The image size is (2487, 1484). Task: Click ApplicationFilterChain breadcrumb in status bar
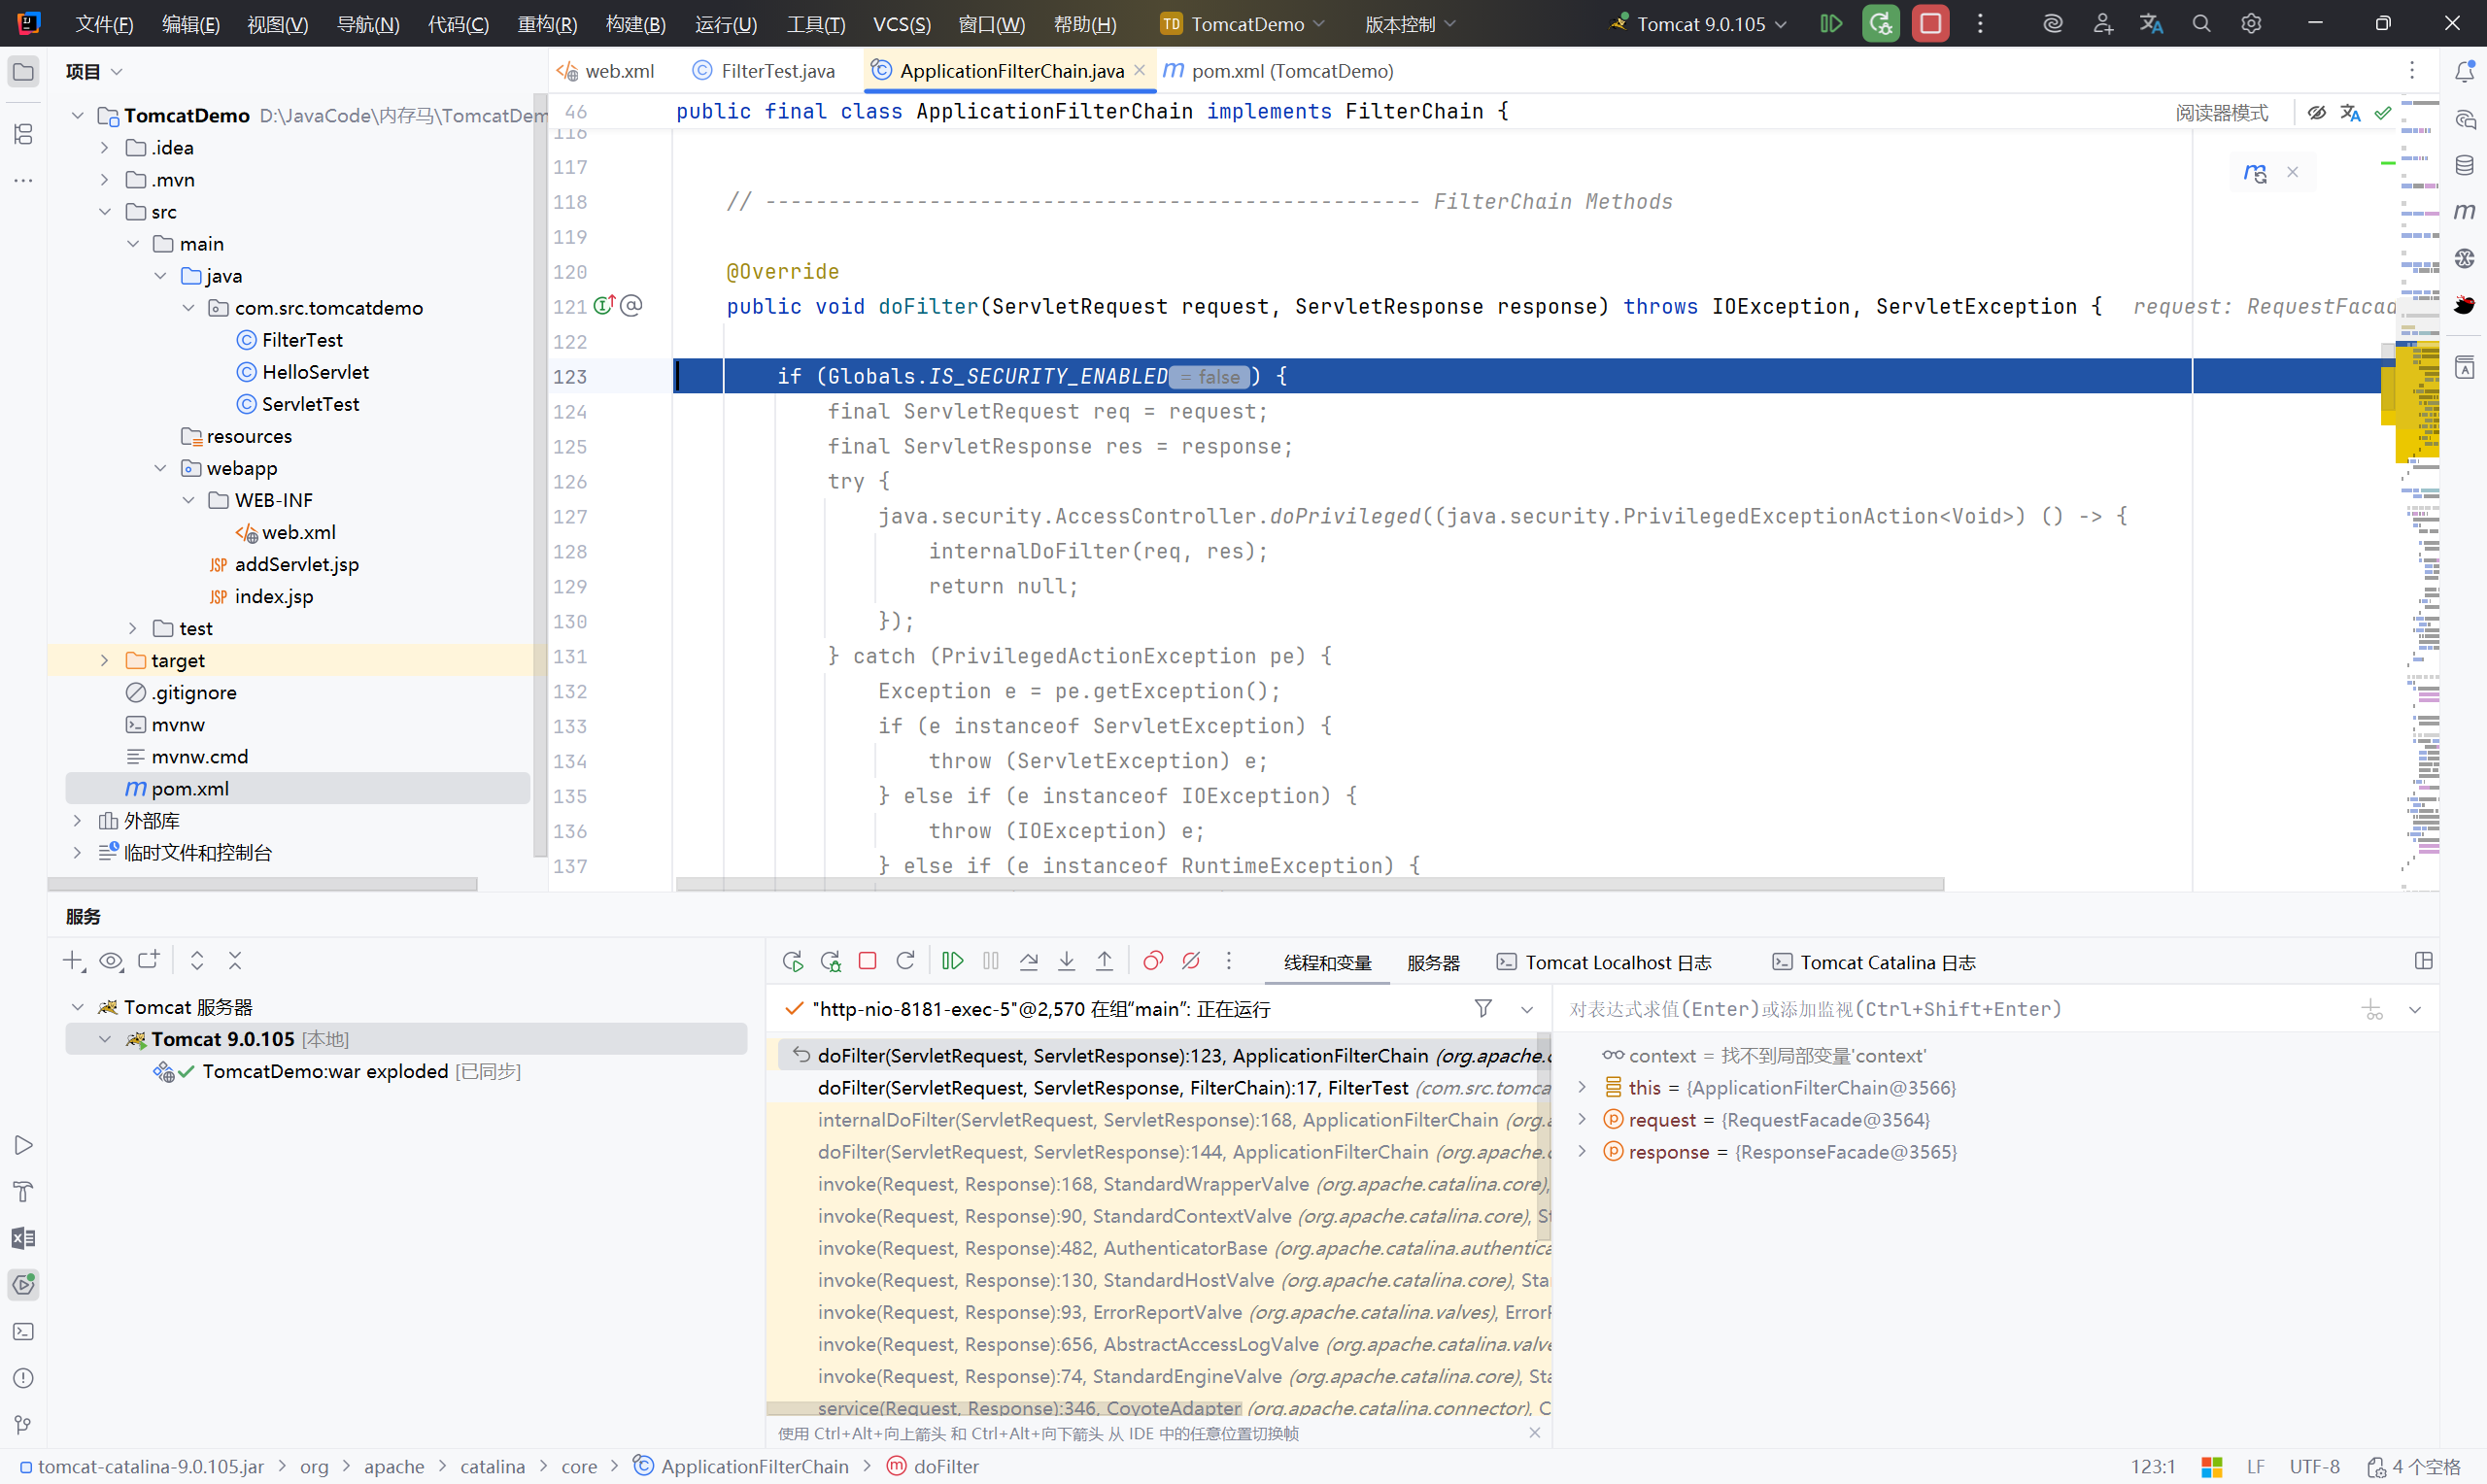[x=754, y=1467]
